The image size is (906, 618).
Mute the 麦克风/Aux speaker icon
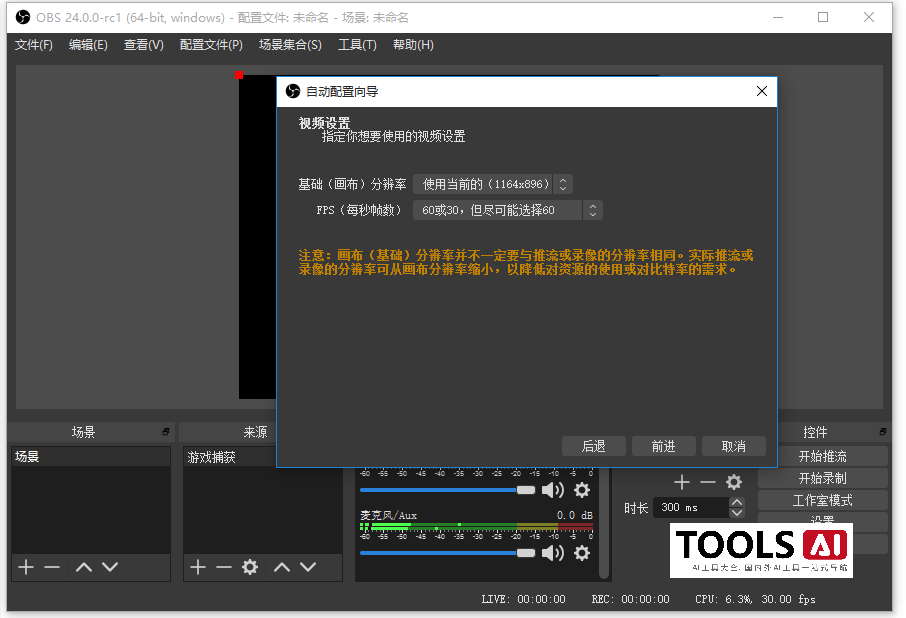[x=553, y=552]
